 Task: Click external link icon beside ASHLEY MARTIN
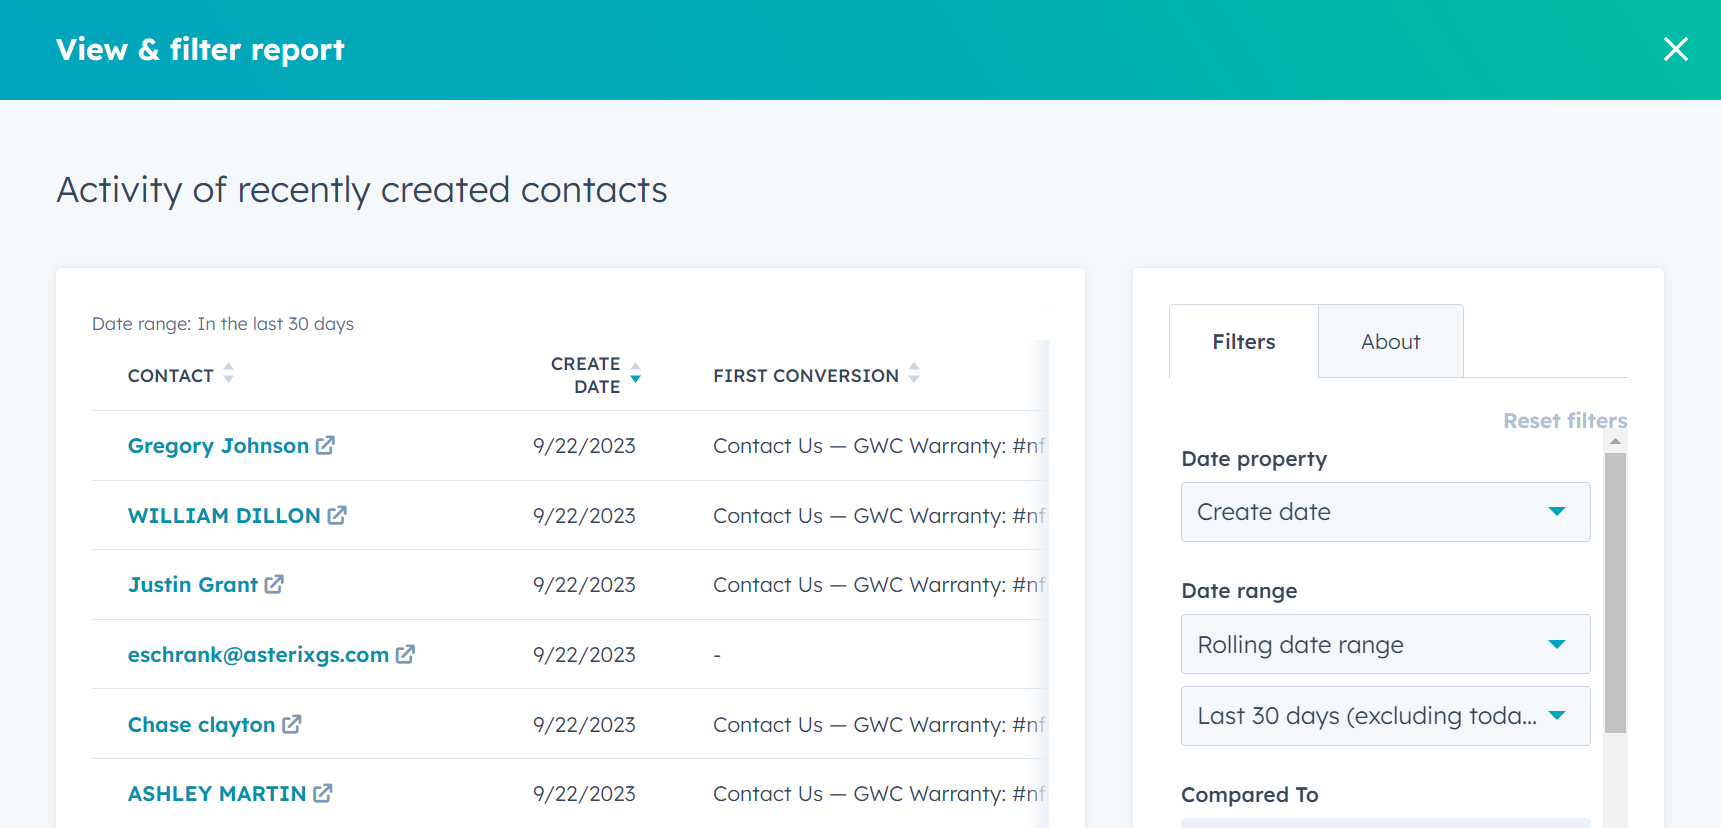[x=322, y=793]
